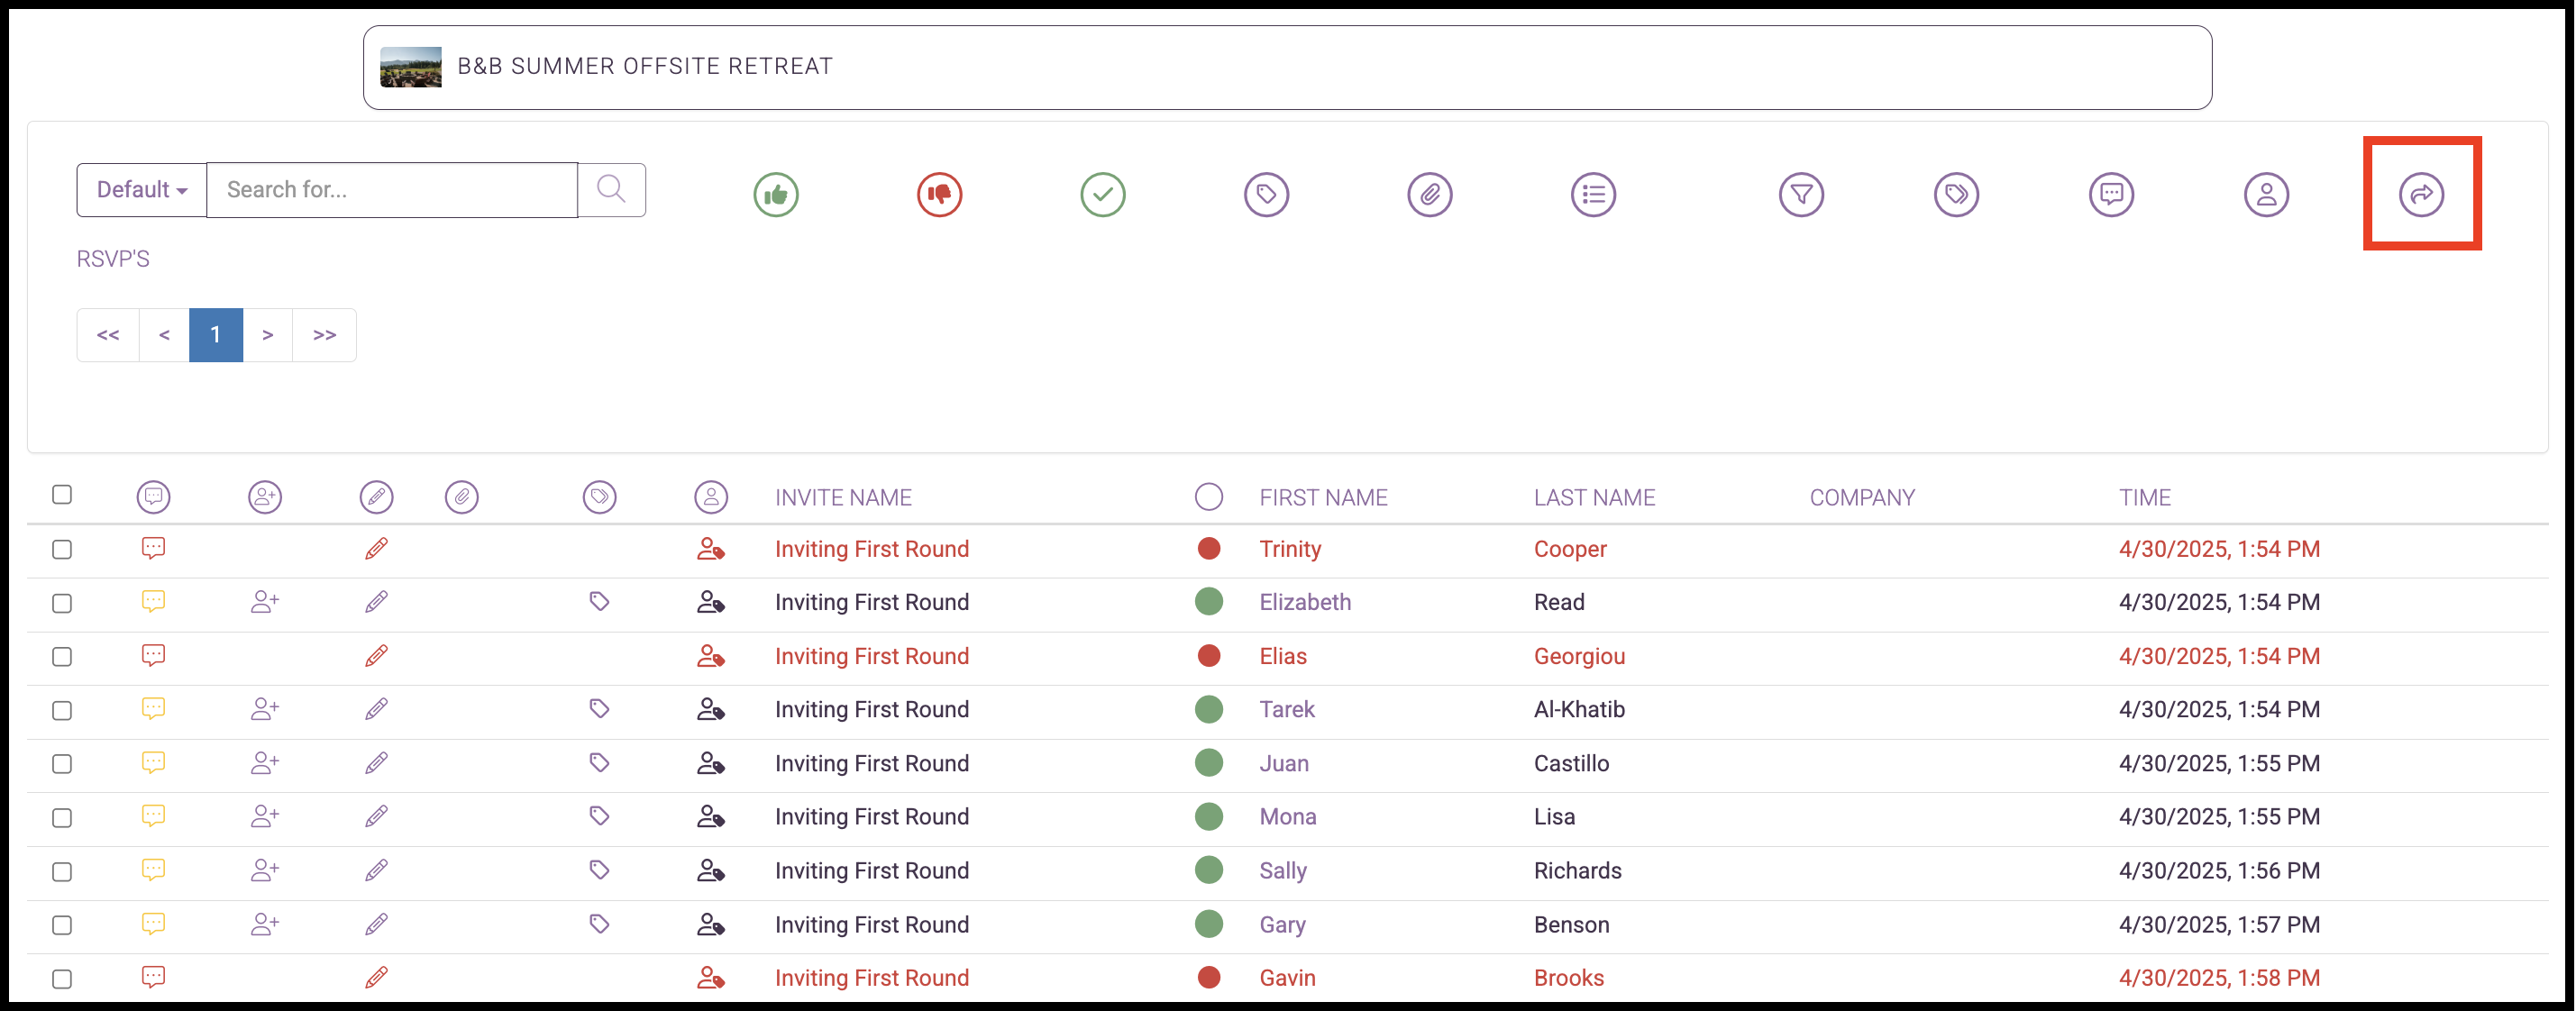This screenshot has width=2576, height=1011.
Task: Click the share arrow icon in red box
Action: (2421, 194)
